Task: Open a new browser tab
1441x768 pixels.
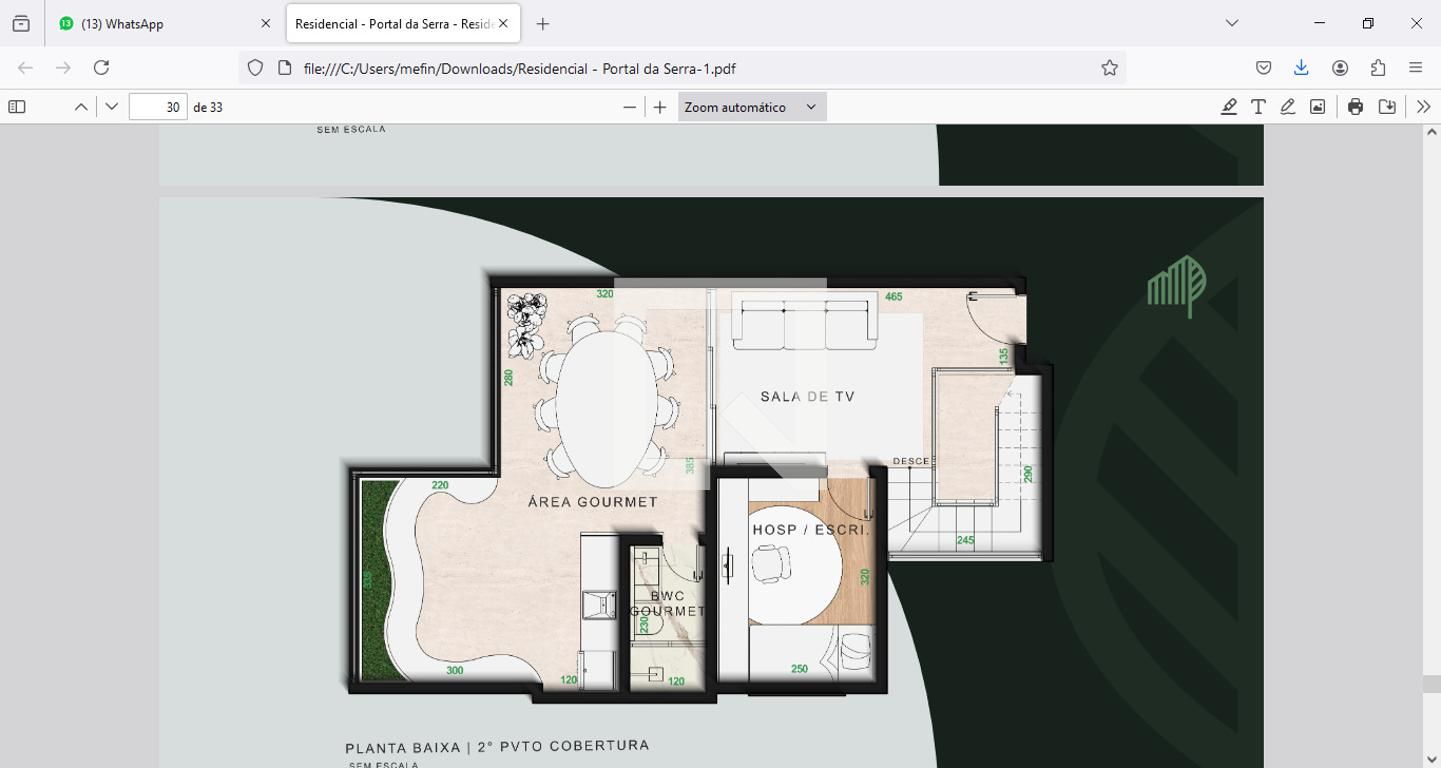Action: (x=542, y=23)
